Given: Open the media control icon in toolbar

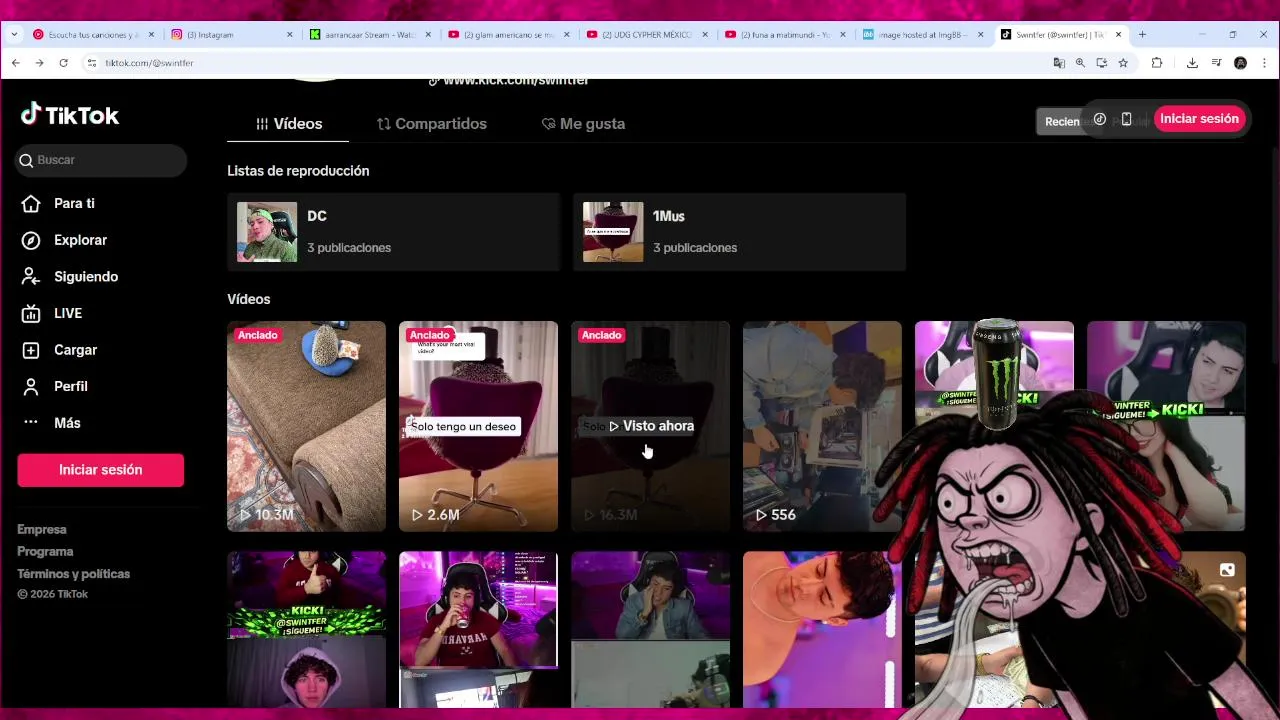Looking at the screenshot, I should point(1216,63).
